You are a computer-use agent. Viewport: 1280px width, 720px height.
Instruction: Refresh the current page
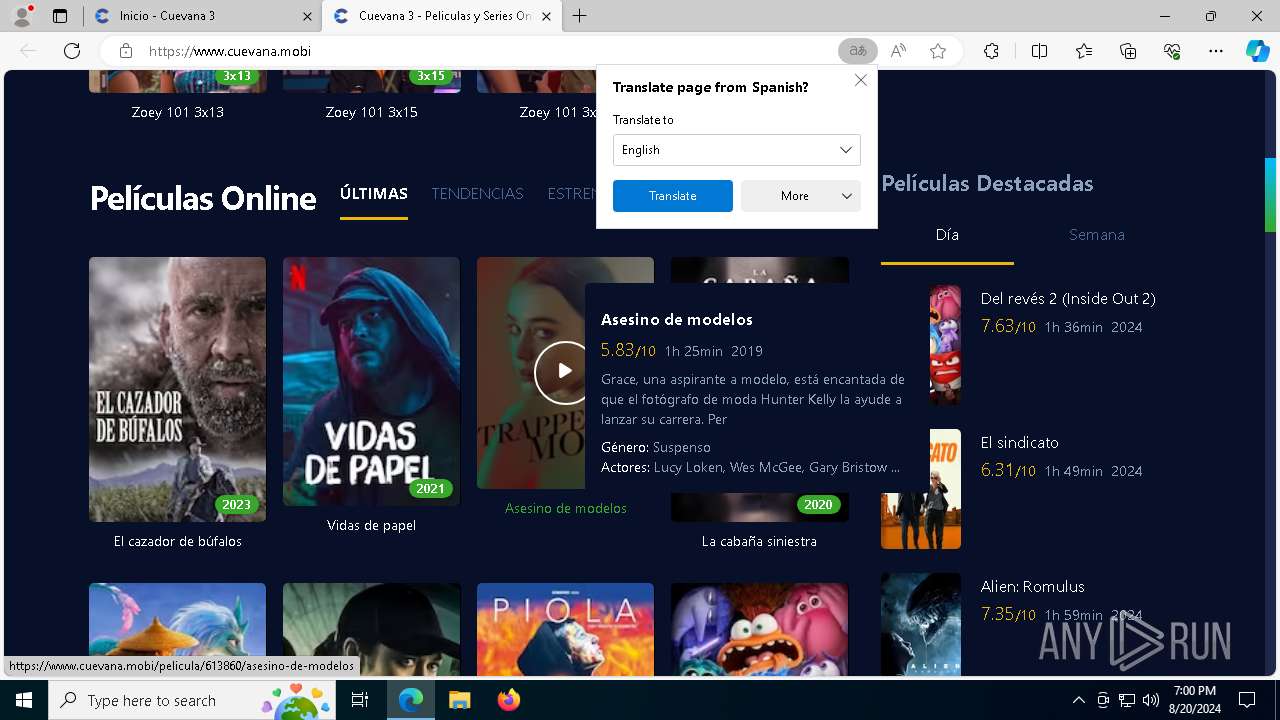coord(72,51)
